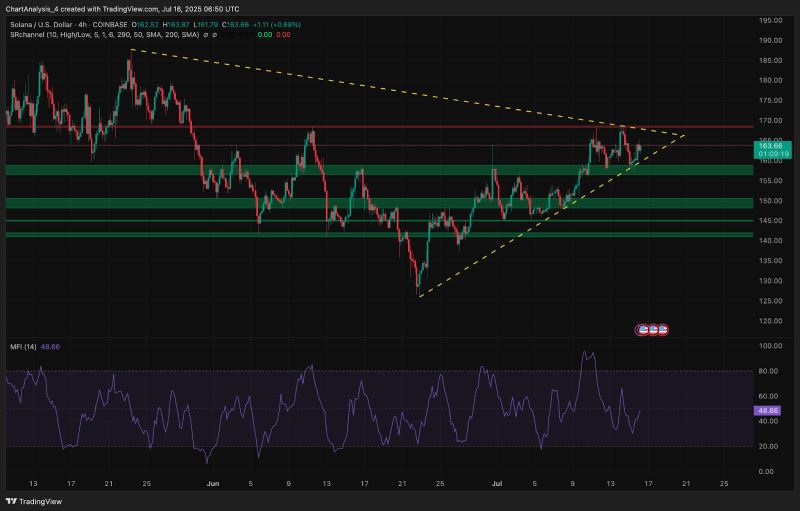Click the upper yellow dashed descending trendline

pos(400,92)
